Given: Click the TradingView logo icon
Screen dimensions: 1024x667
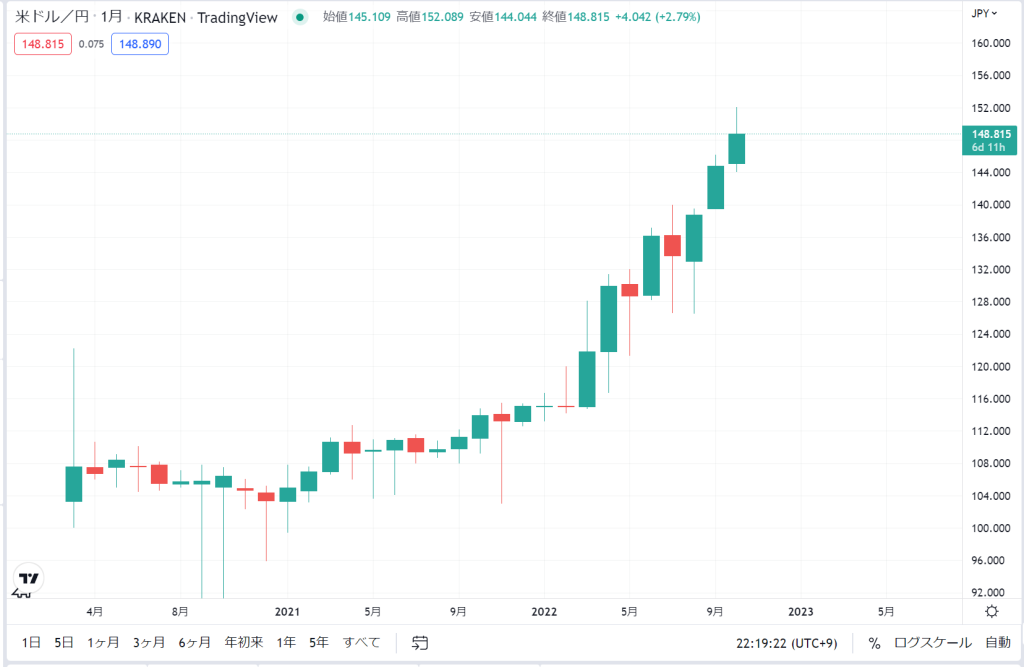Looking at the screenshot, I should pyautogui.click(x=28, y=579).
